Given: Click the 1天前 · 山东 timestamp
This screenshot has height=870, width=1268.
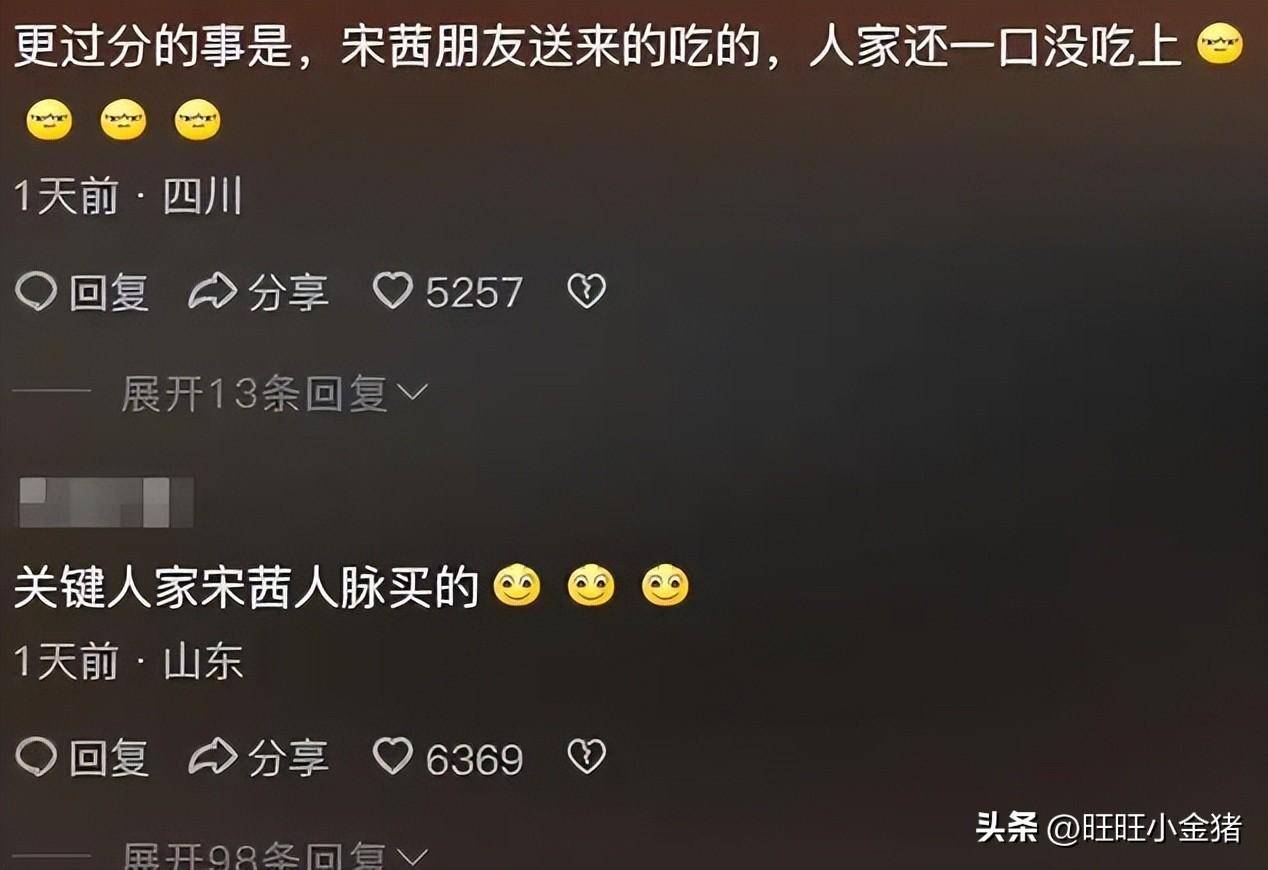Looking at the screenshot, I should click(129, 663).
